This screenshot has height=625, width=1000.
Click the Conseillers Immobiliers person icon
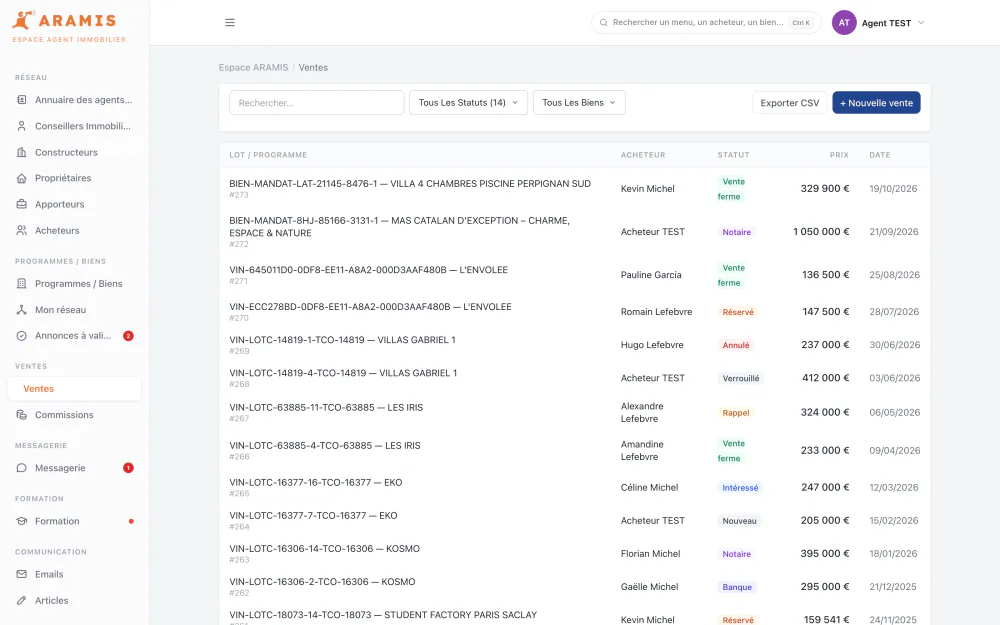pos(22,126)
